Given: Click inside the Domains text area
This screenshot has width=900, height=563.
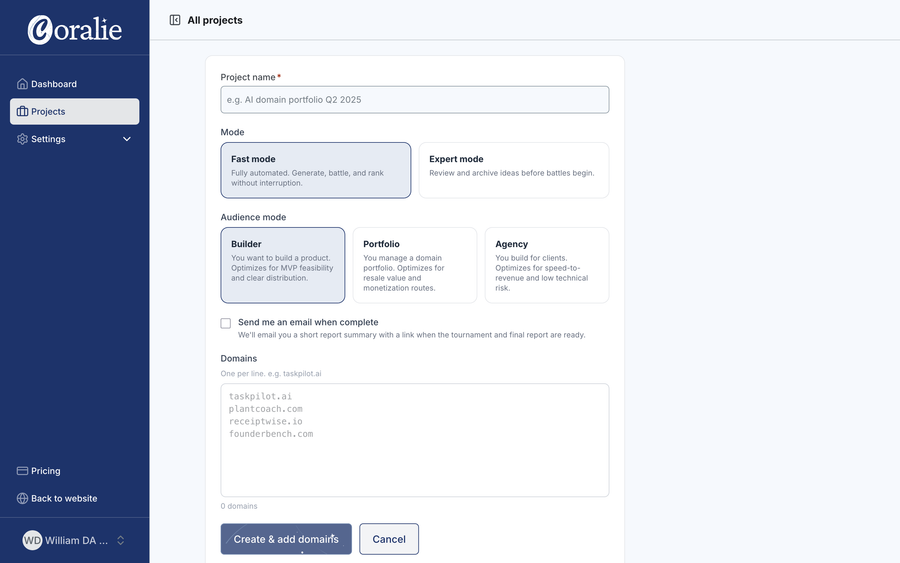Looking at the screenshot, I should click(414, 440).
